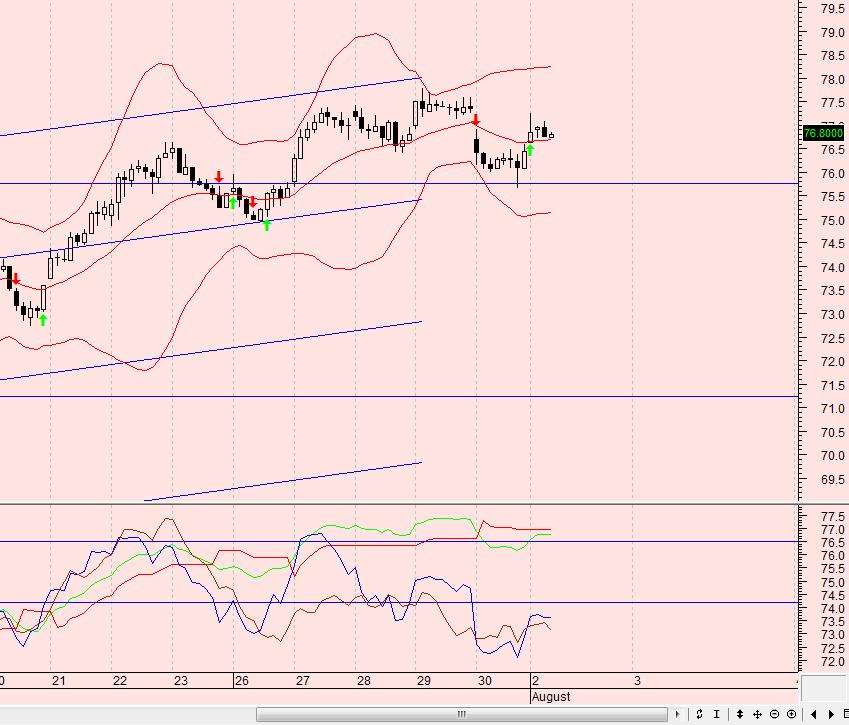This screenshot has width=849, height=725.
Task: Click the horizontal scrollbar's right arrow
Action: tap(678, 714)
